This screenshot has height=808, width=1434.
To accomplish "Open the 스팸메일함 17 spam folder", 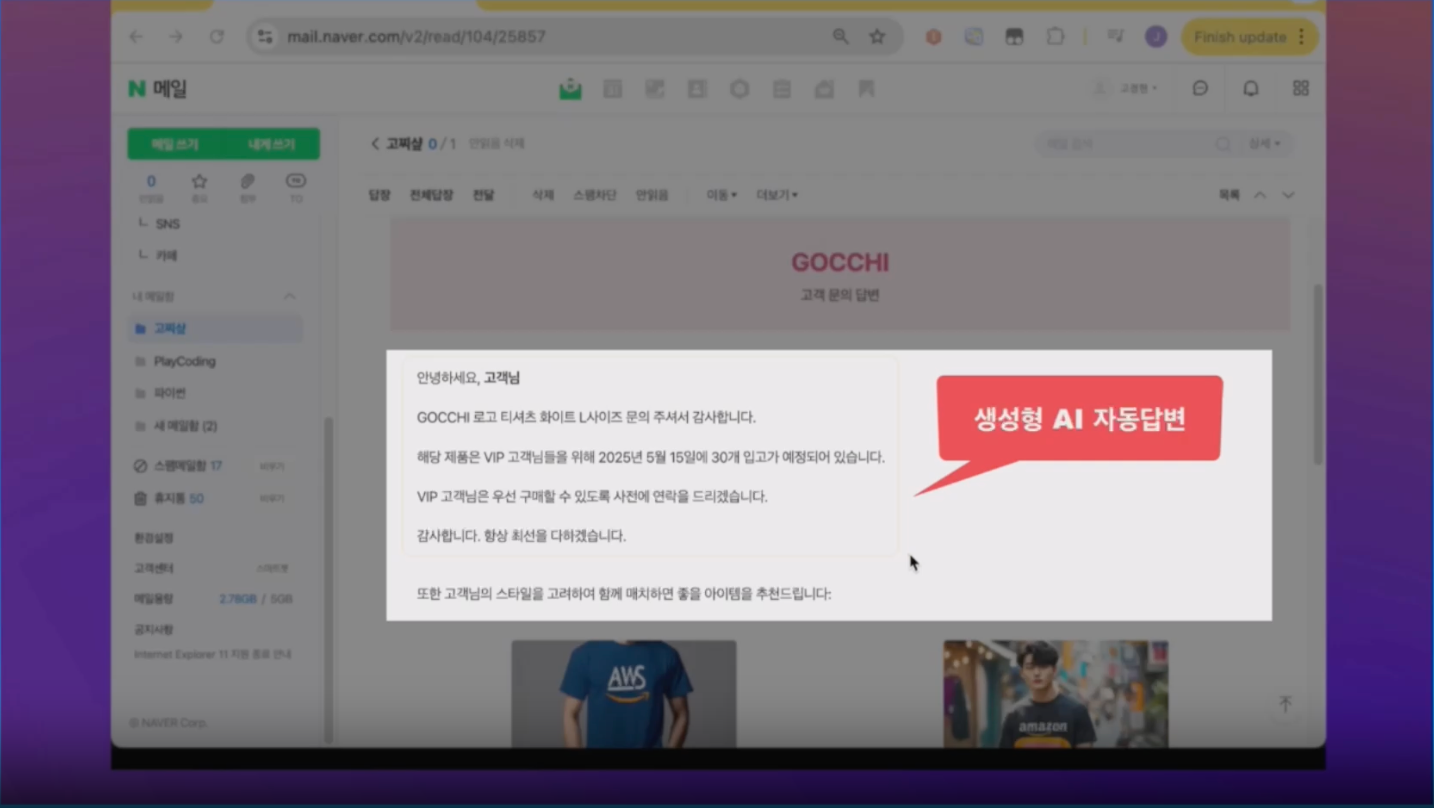I will 188,466.
